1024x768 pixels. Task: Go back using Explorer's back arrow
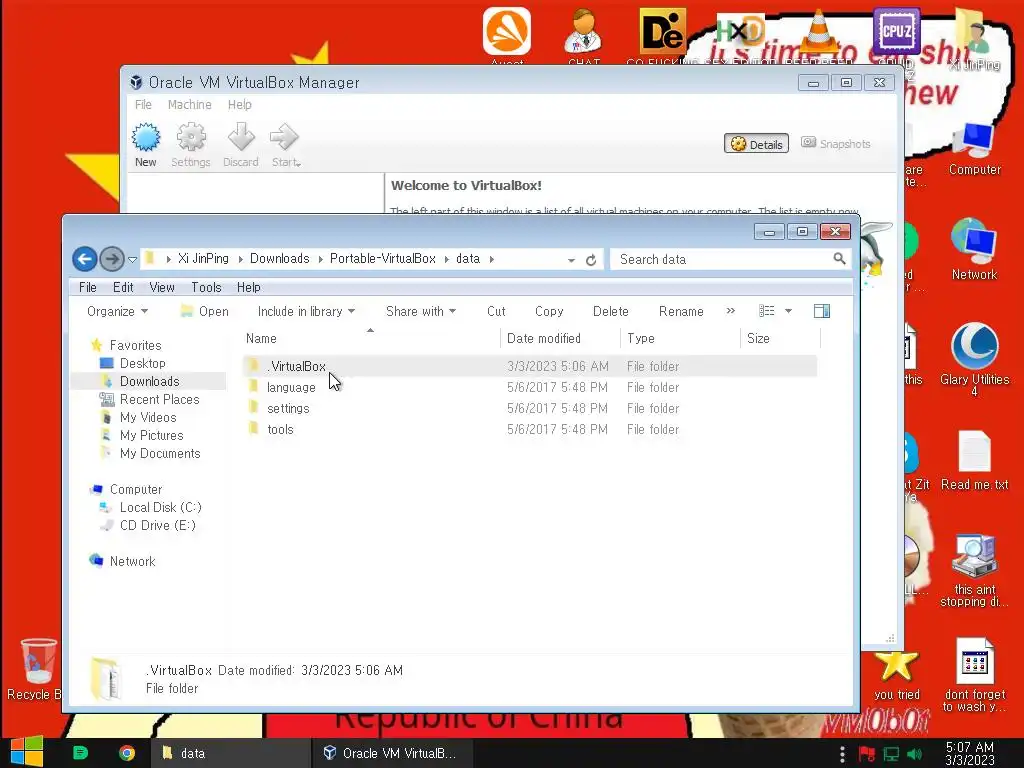coord(85,259)
